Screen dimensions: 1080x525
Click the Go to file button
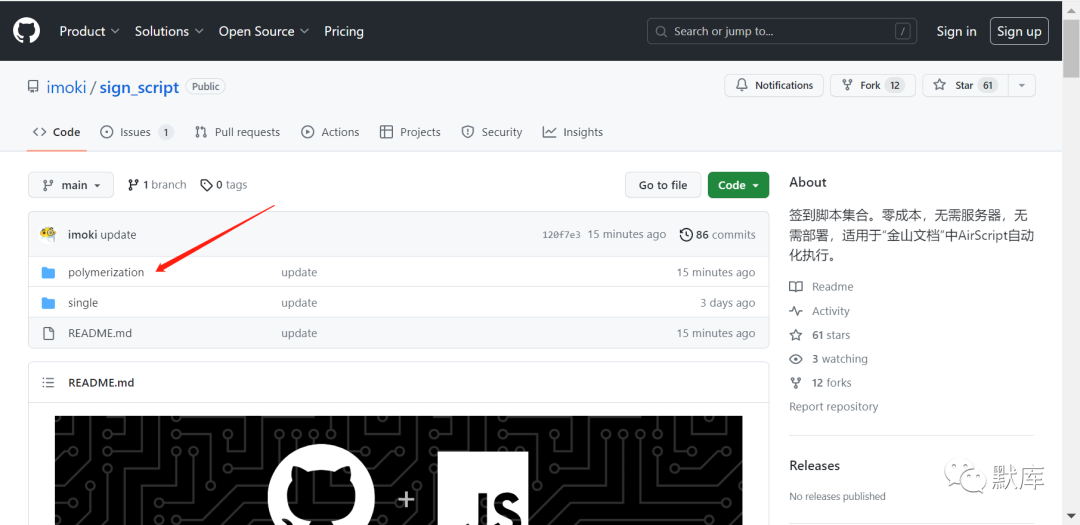663,185
